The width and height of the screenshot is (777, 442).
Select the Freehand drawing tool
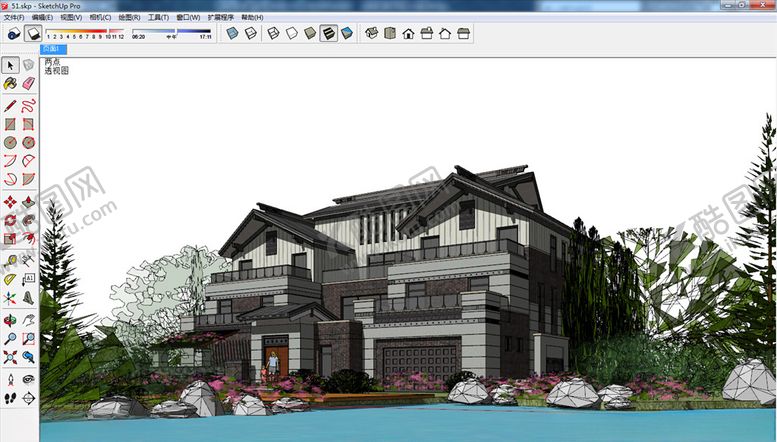click(28, 105)
